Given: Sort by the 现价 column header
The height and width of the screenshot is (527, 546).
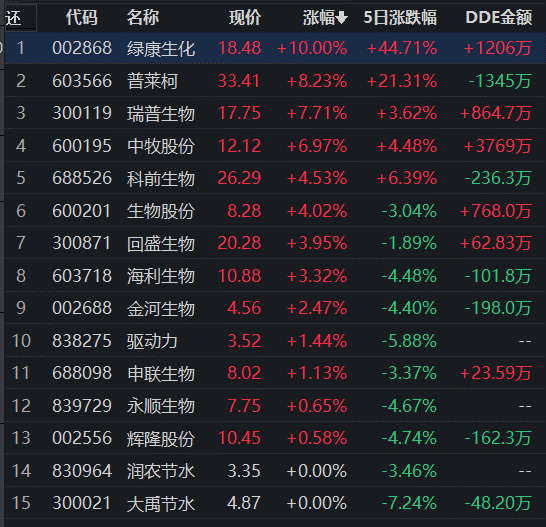Looking at the screenshot, I should pyautogui.click(x=245, y=17).
